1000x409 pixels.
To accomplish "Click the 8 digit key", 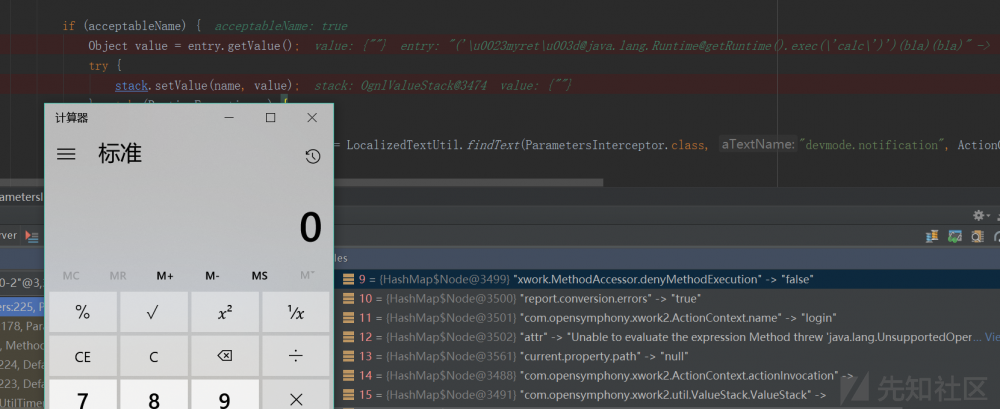I will click(154, 396).
